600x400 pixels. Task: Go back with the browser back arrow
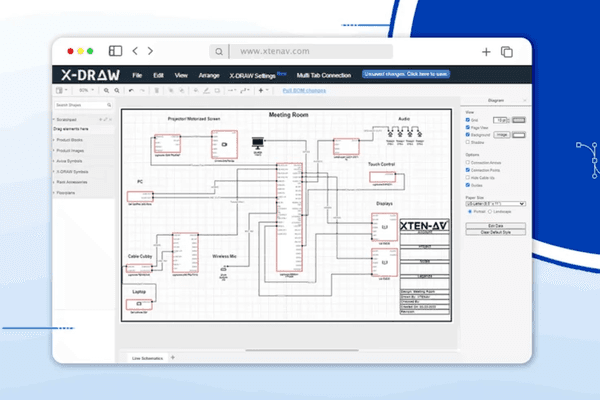coord(135,51)
